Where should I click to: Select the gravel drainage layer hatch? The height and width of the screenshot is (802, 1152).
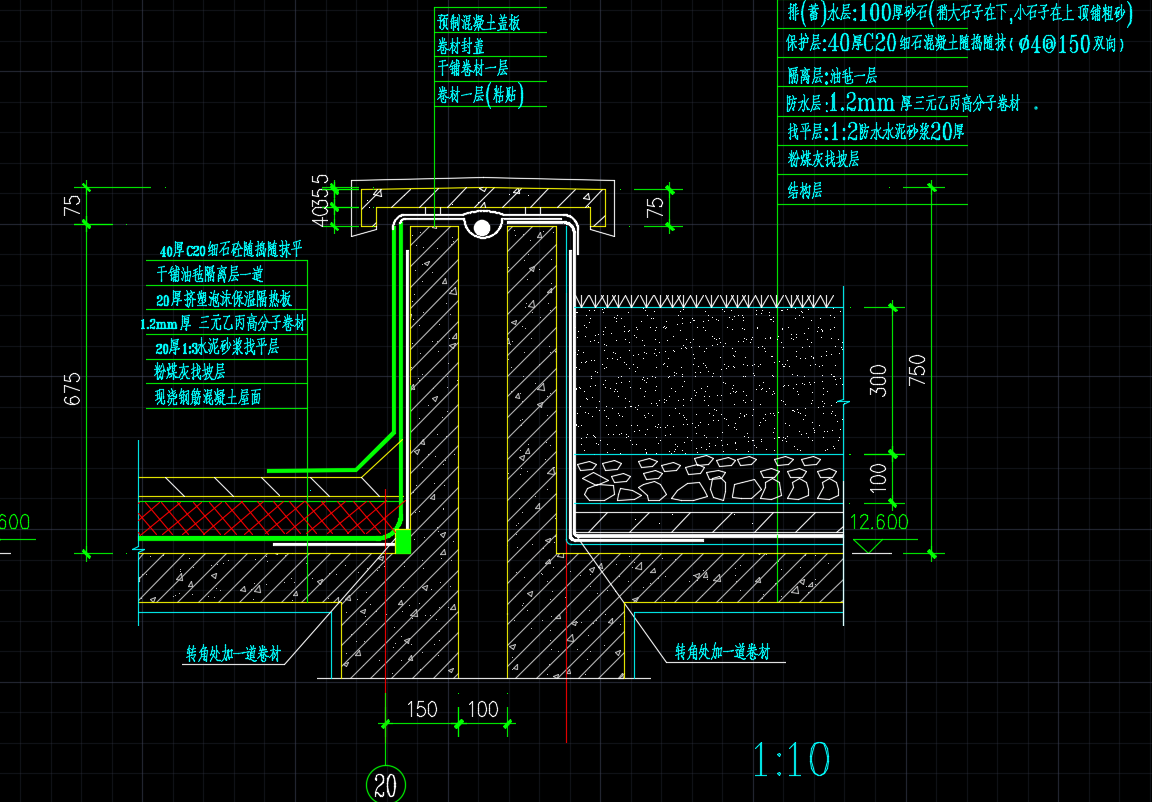click(708, 479)
